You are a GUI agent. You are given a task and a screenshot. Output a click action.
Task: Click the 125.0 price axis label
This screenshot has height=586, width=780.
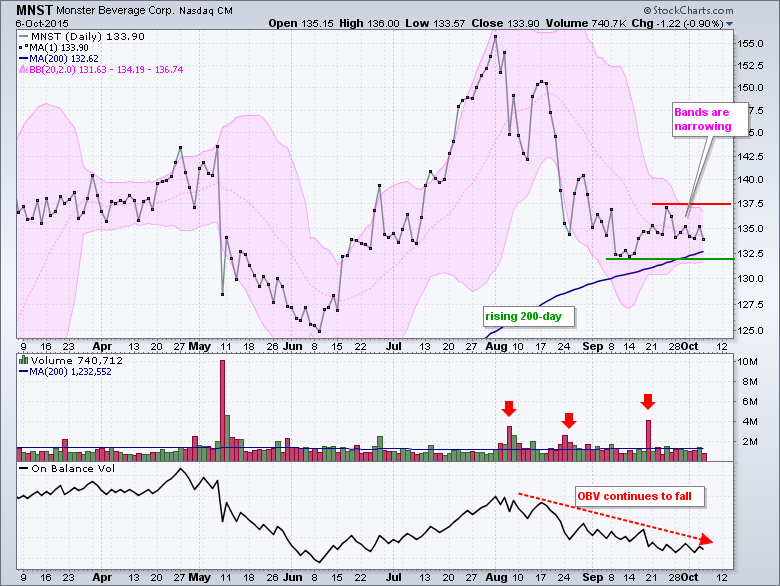(750, 330)
